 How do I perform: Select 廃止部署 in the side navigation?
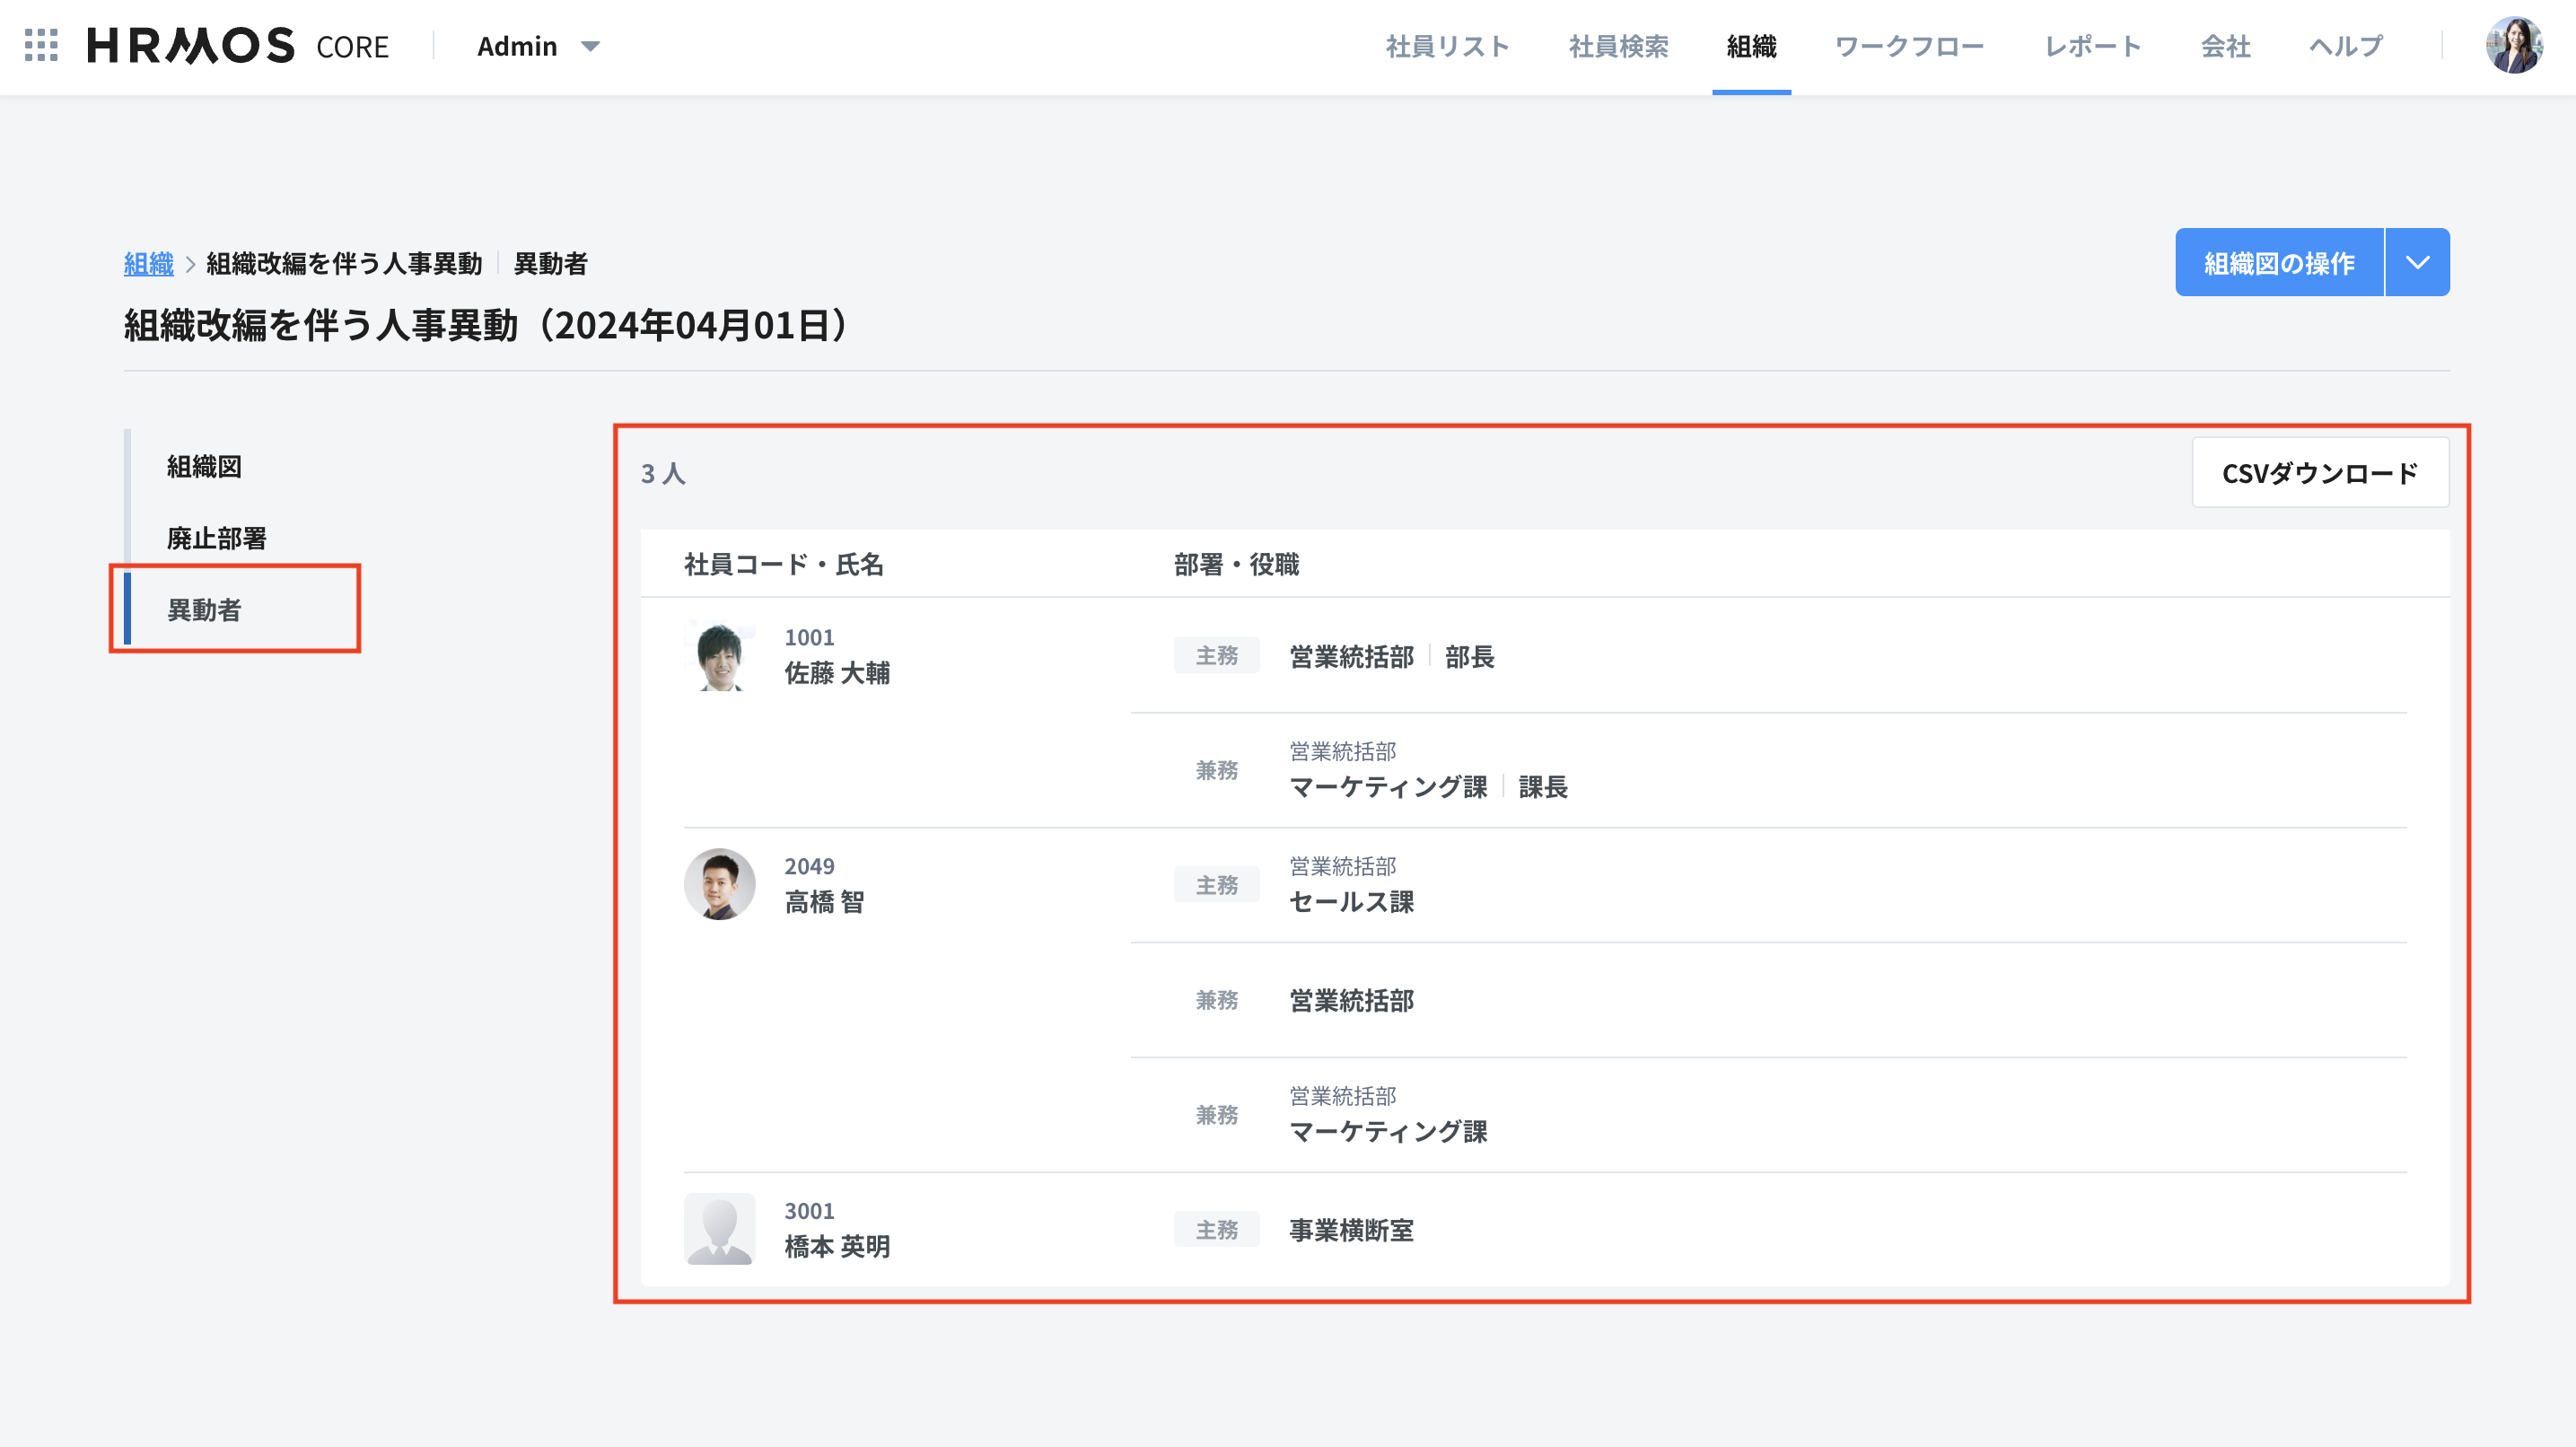[216, 539]
